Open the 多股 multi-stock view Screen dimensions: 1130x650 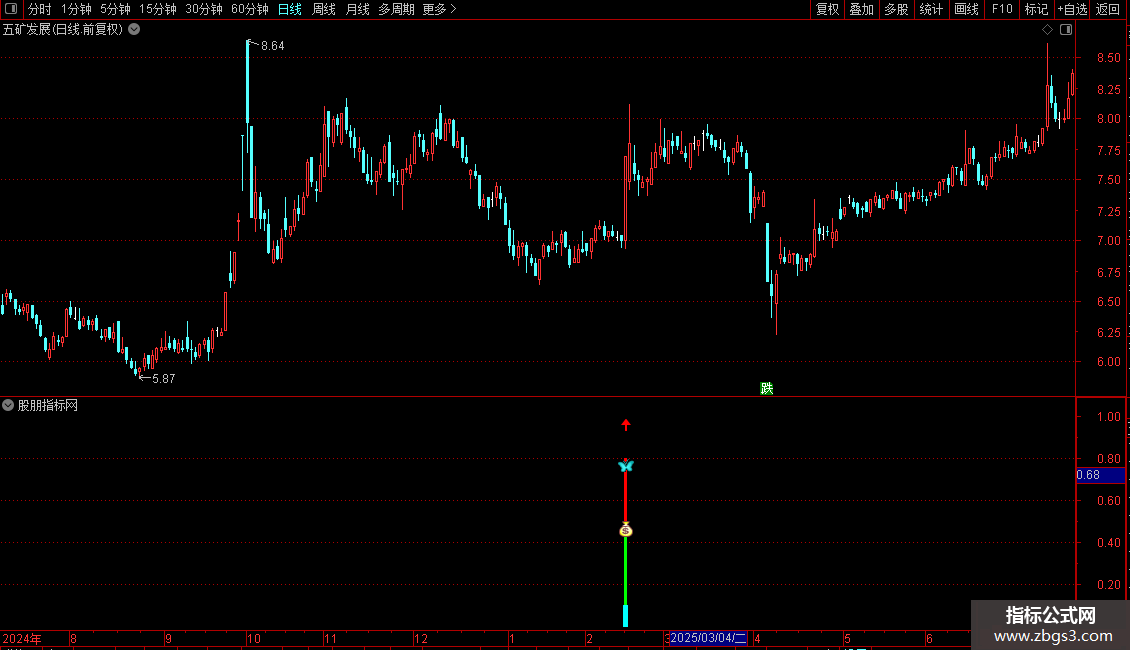click(x=896, y=9)
